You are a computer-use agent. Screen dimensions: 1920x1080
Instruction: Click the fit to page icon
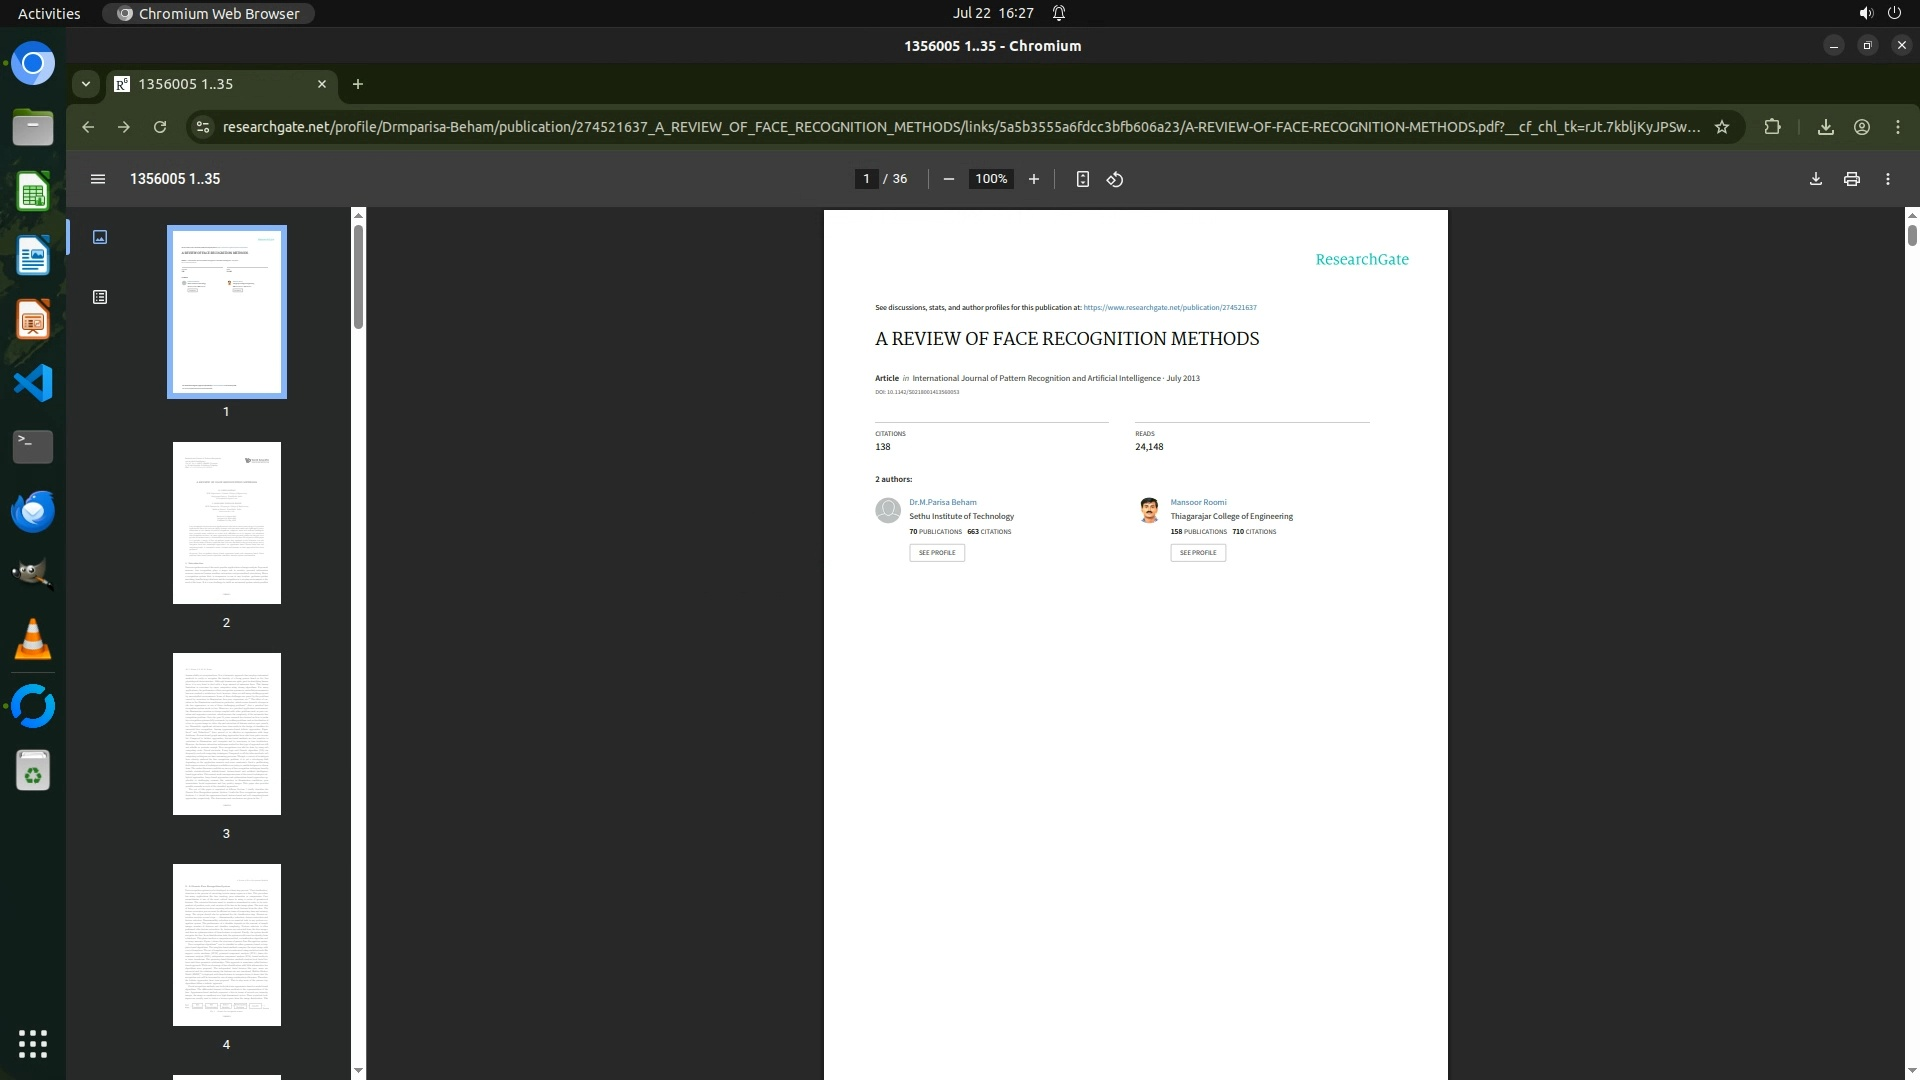tap(1082, 179)
